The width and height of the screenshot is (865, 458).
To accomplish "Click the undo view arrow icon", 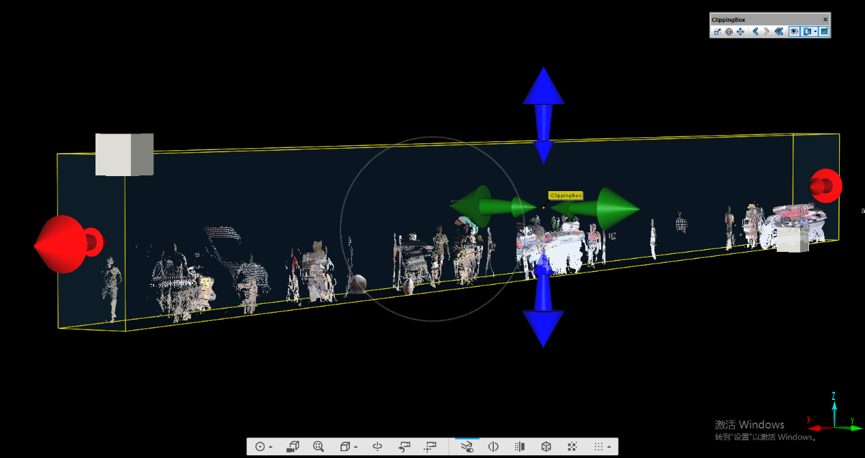I will click(x=404, y=447).
